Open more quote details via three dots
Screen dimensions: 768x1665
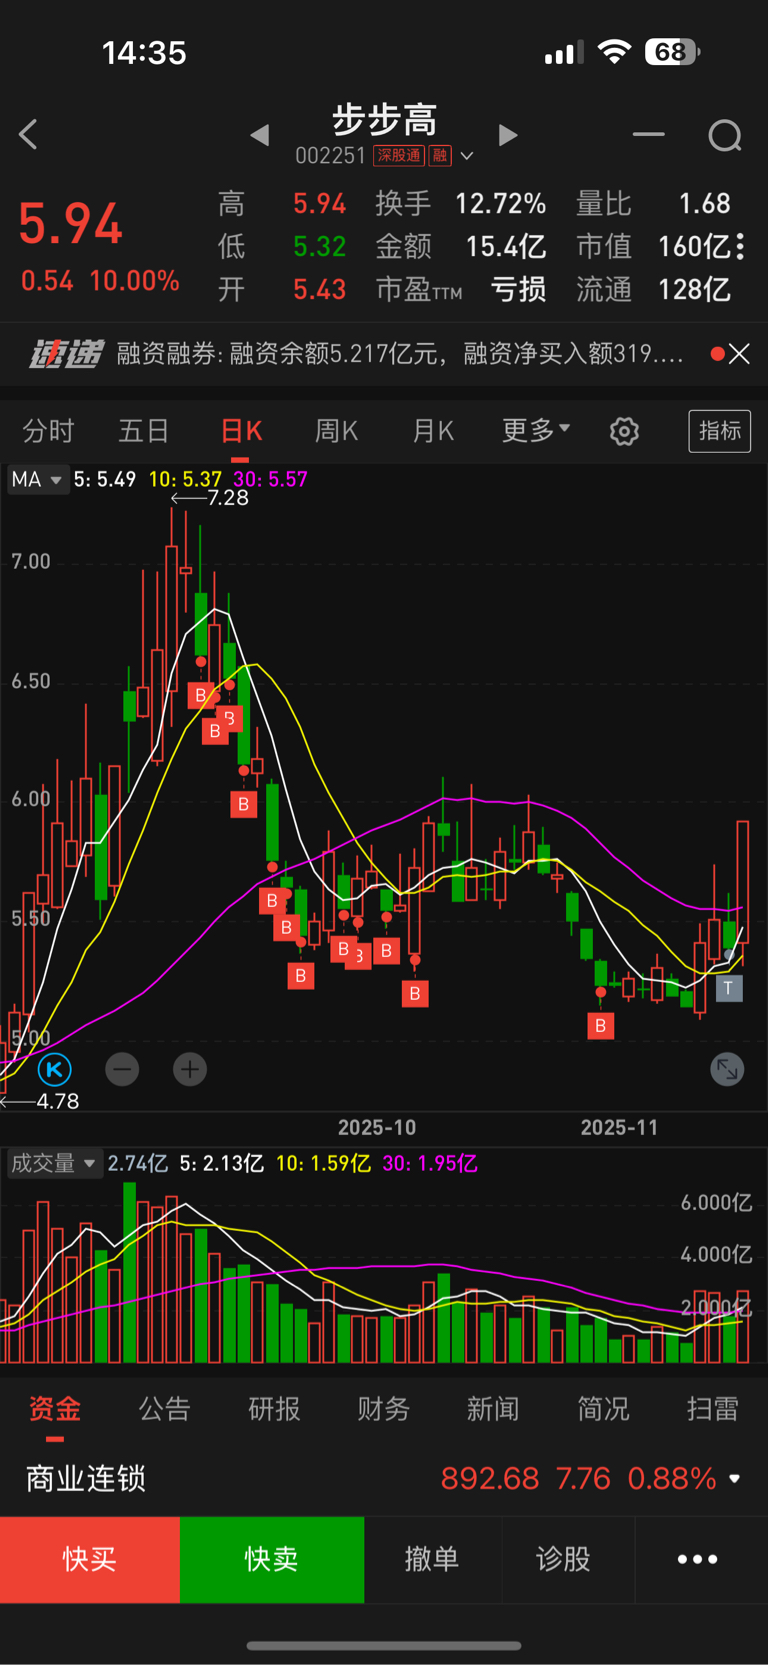(740, 246)
